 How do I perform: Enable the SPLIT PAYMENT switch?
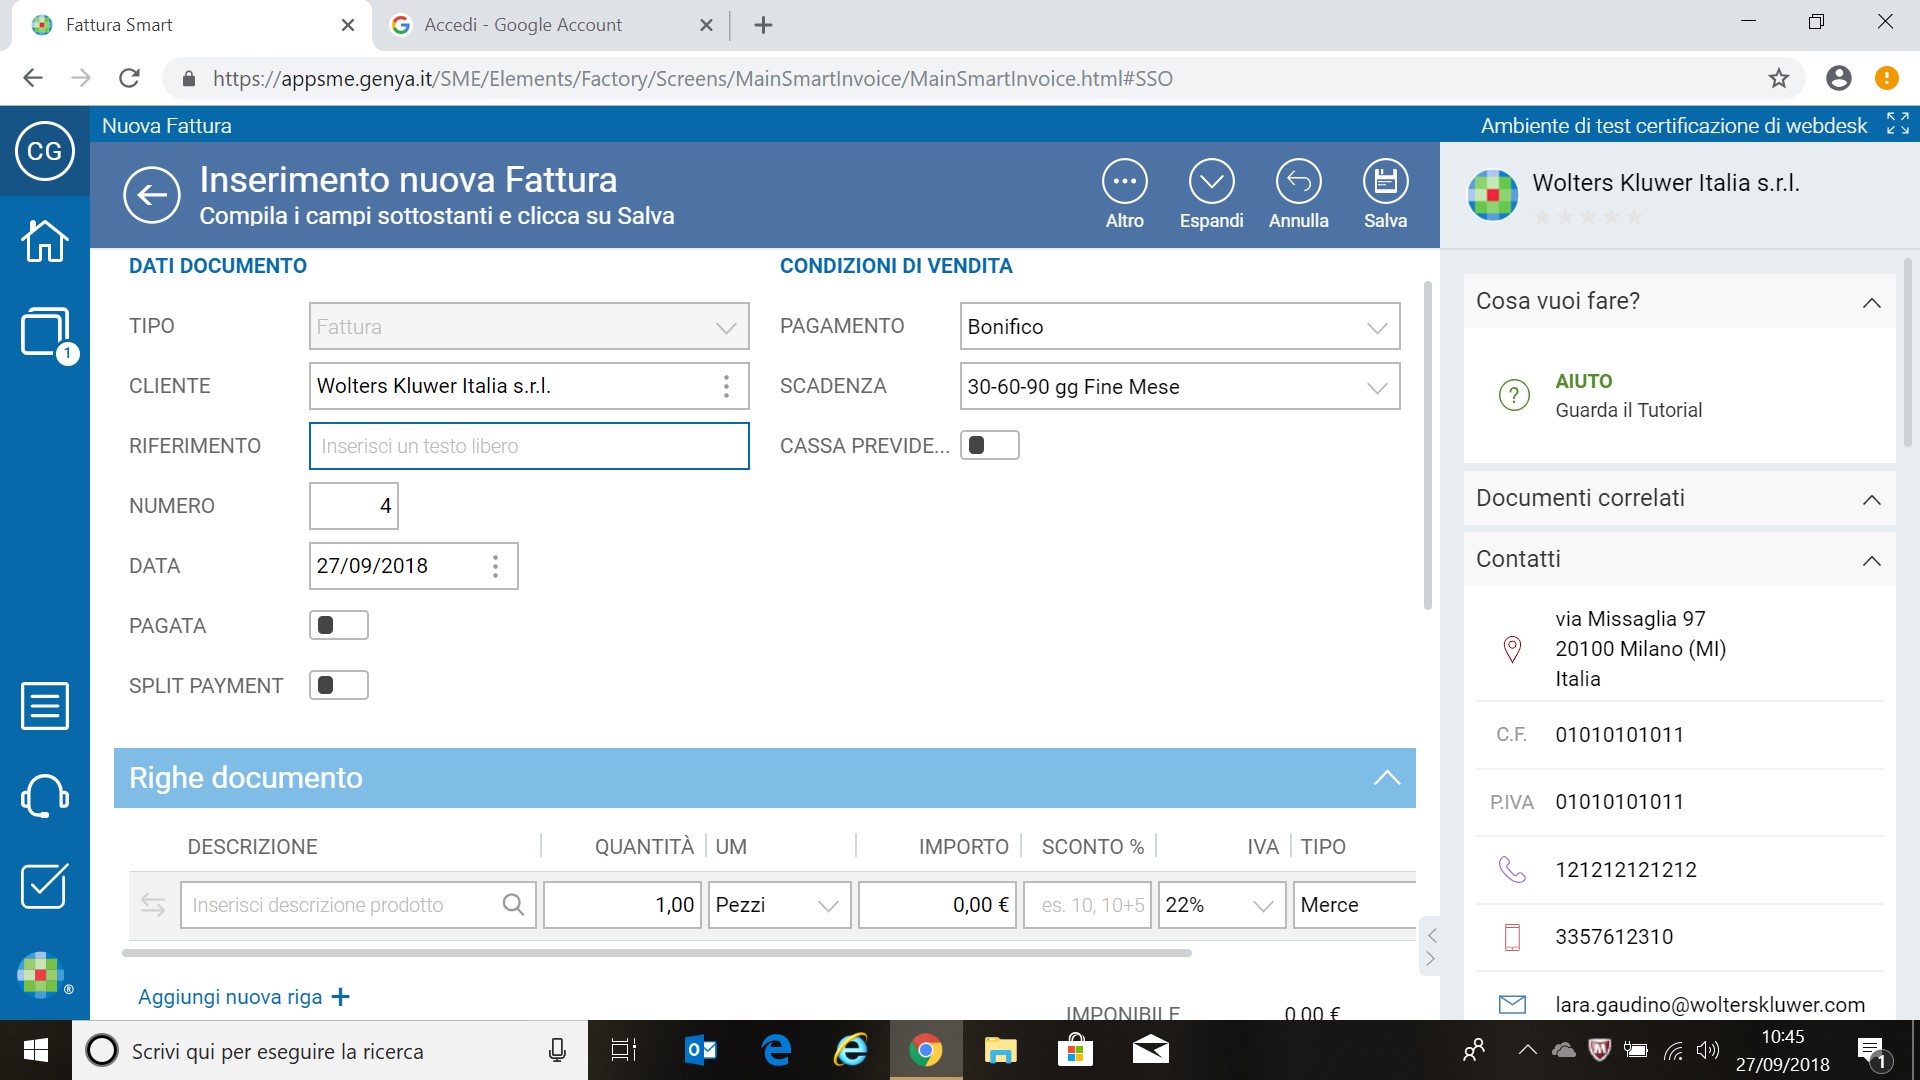tap(338, 686)
